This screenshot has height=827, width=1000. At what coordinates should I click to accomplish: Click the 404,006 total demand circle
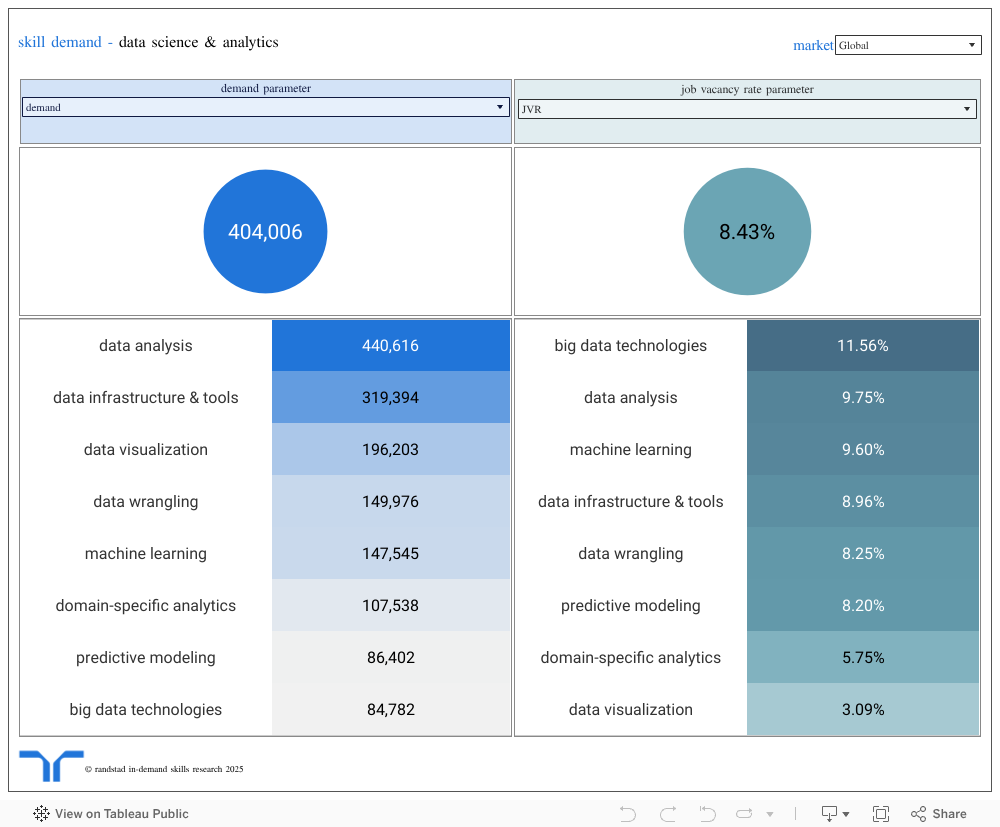click(x=265, y=232)
